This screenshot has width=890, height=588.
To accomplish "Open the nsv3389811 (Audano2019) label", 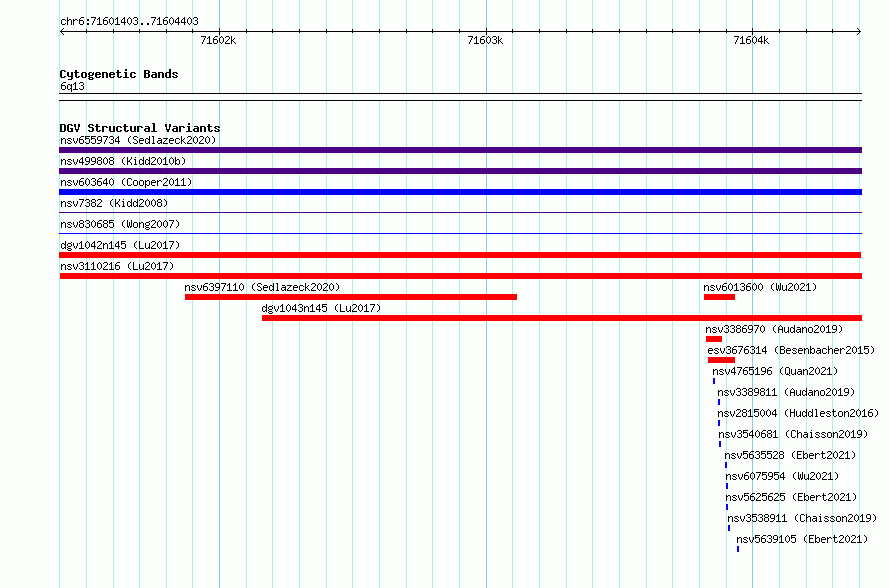I will coord(786,392).
